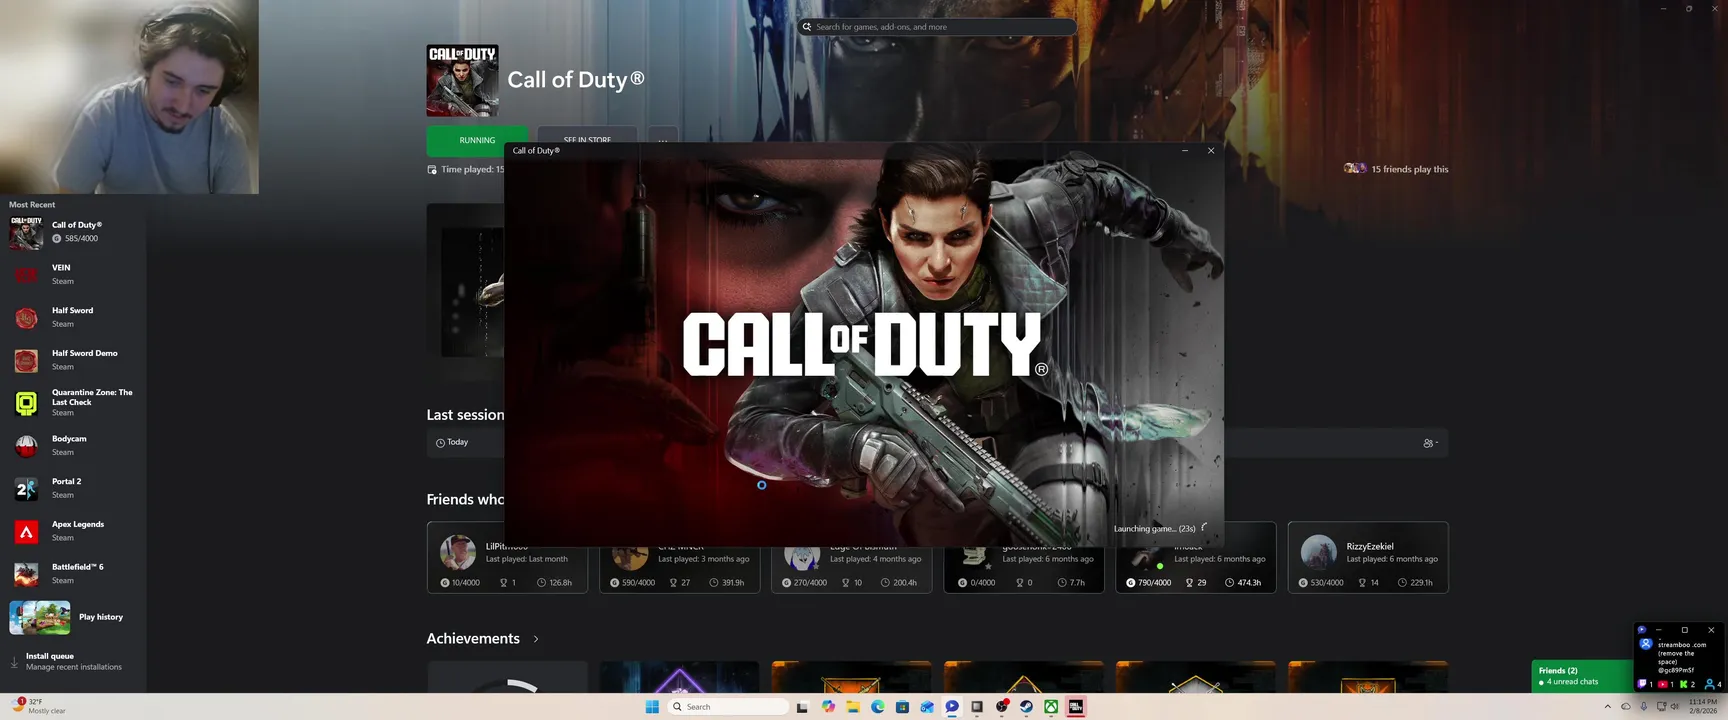The image size is (1728, 720).
Task: Click Call of Duty cover art thumbnail
Action: pos(462,80)
